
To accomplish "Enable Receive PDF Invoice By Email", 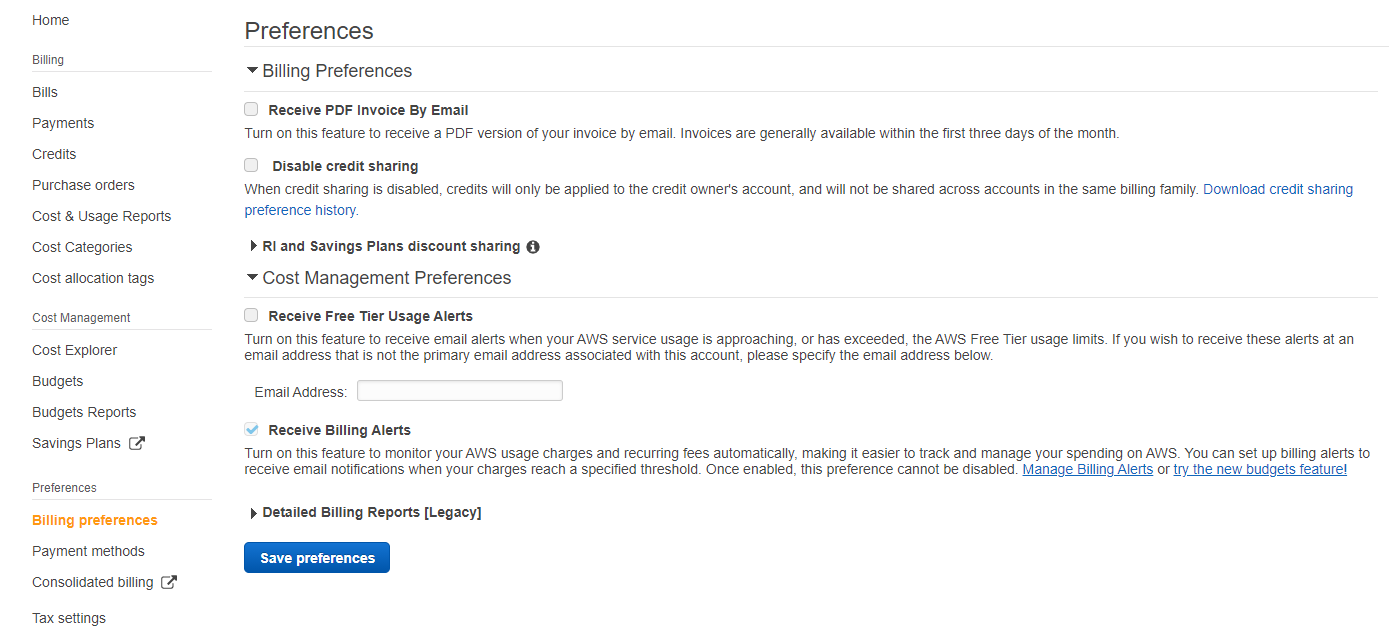I will coord(250,108).
